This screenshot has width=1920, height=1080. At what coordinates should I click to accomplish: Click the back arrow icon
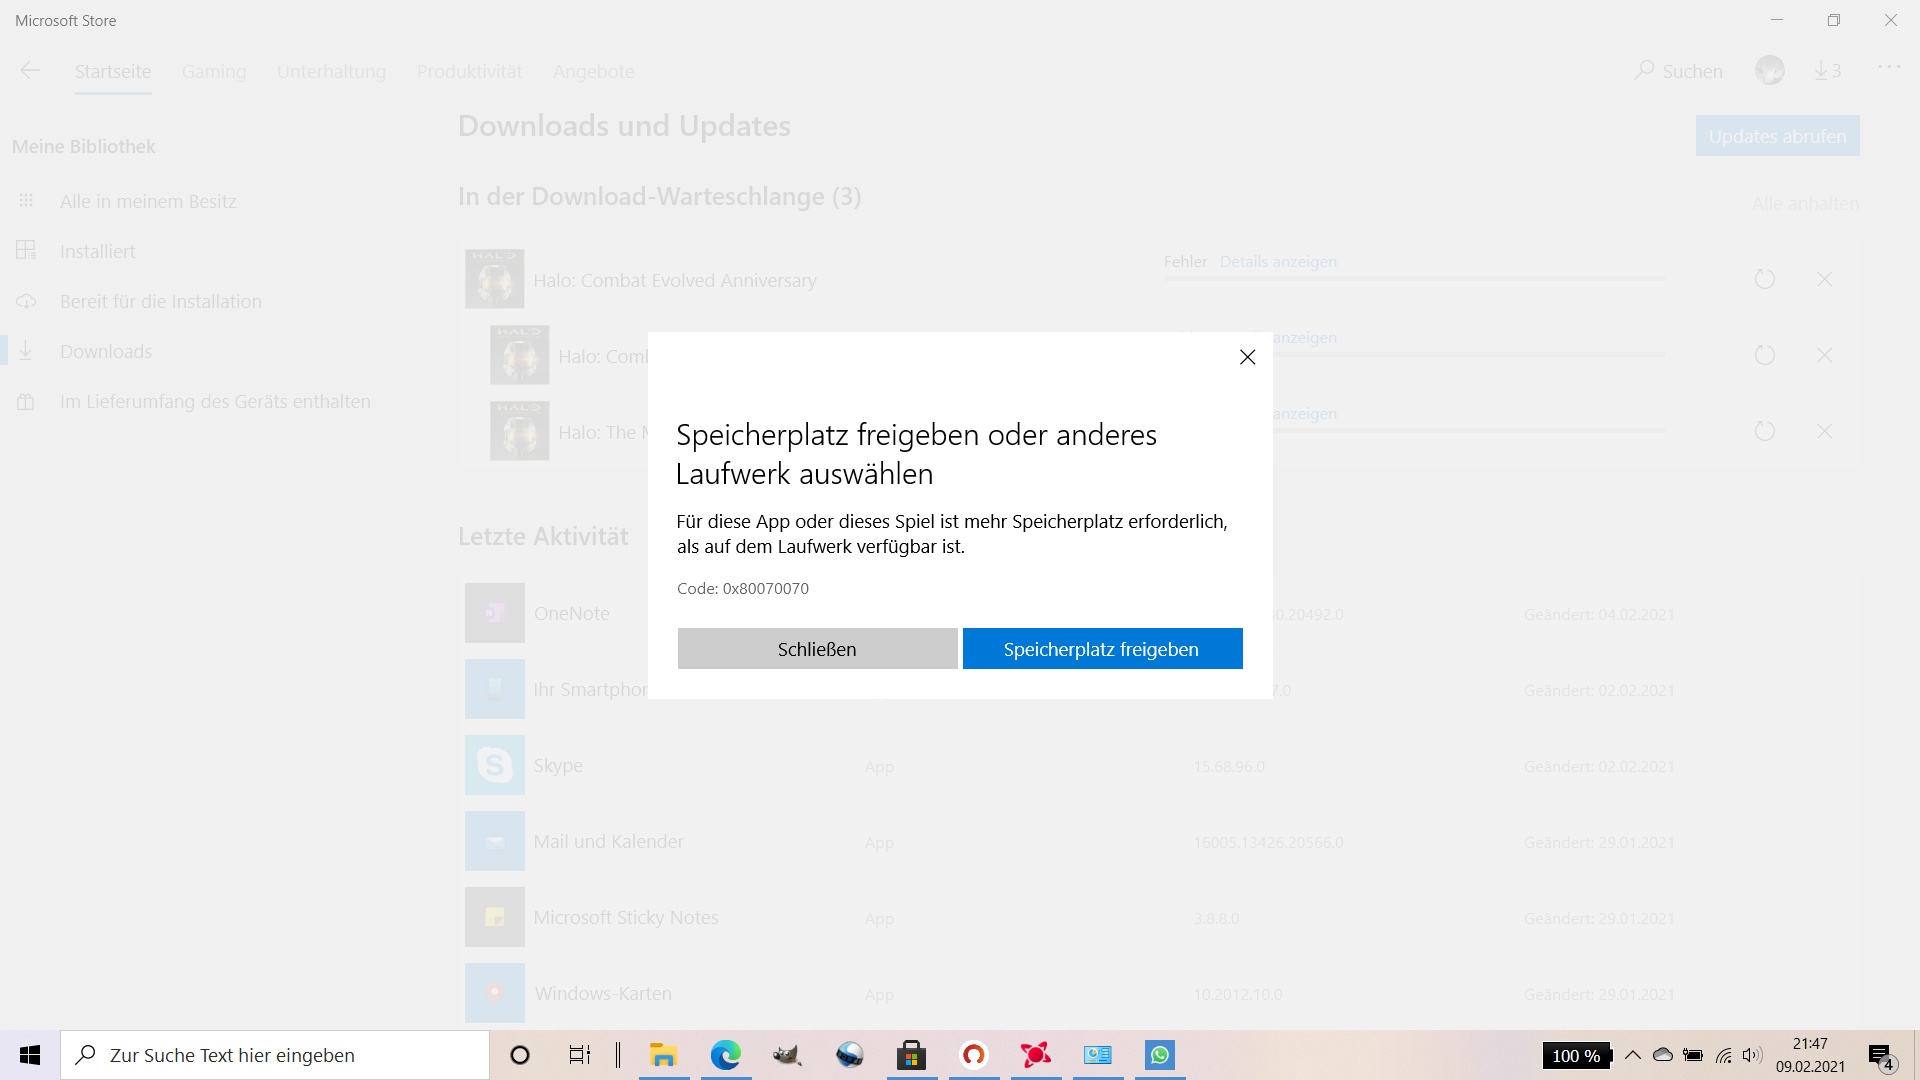30,70
